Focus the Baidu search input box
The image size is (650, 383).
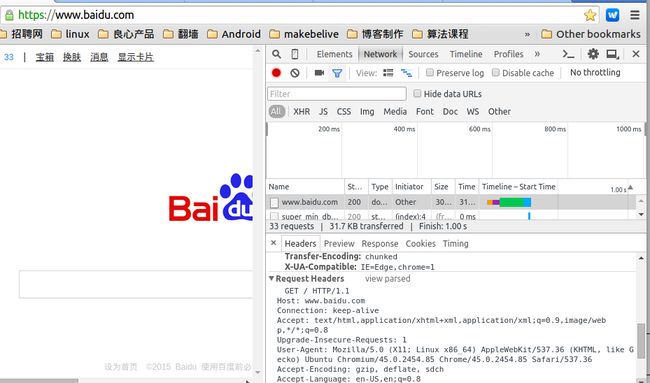(x=136, y=284)
